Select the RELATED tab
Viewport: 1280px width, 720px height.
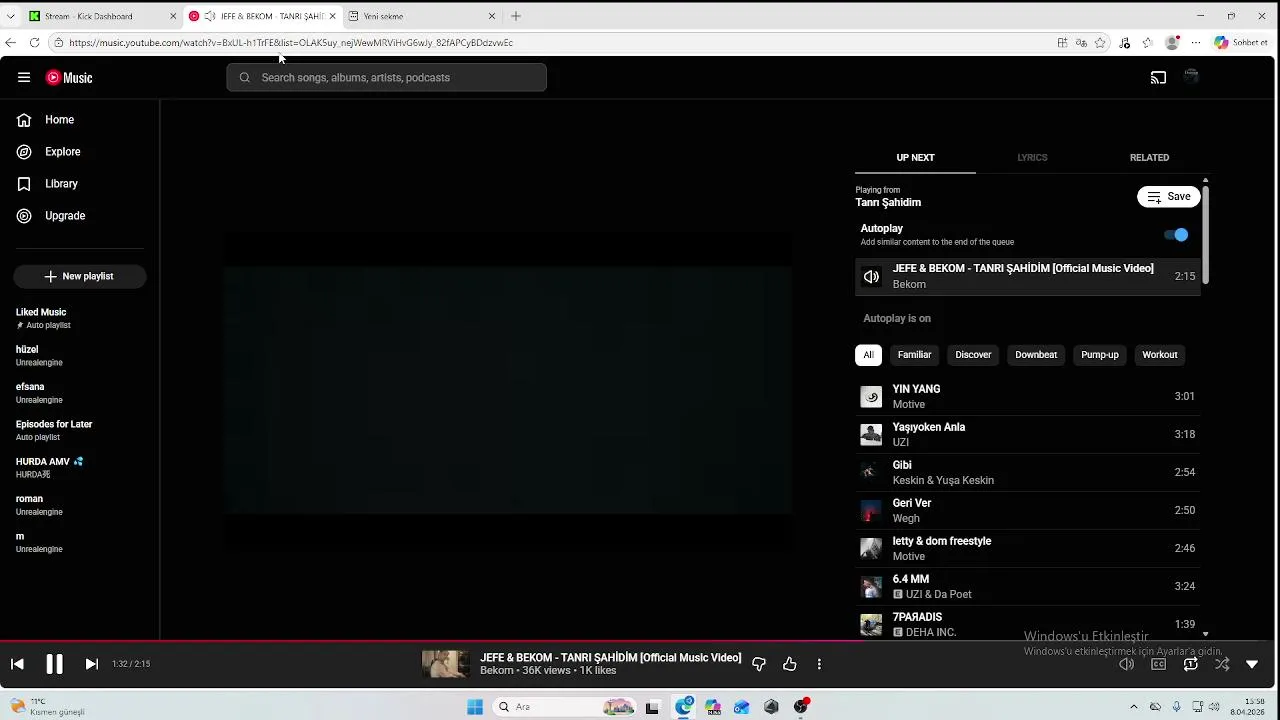pyautogui.click(x=1149, y=158)
